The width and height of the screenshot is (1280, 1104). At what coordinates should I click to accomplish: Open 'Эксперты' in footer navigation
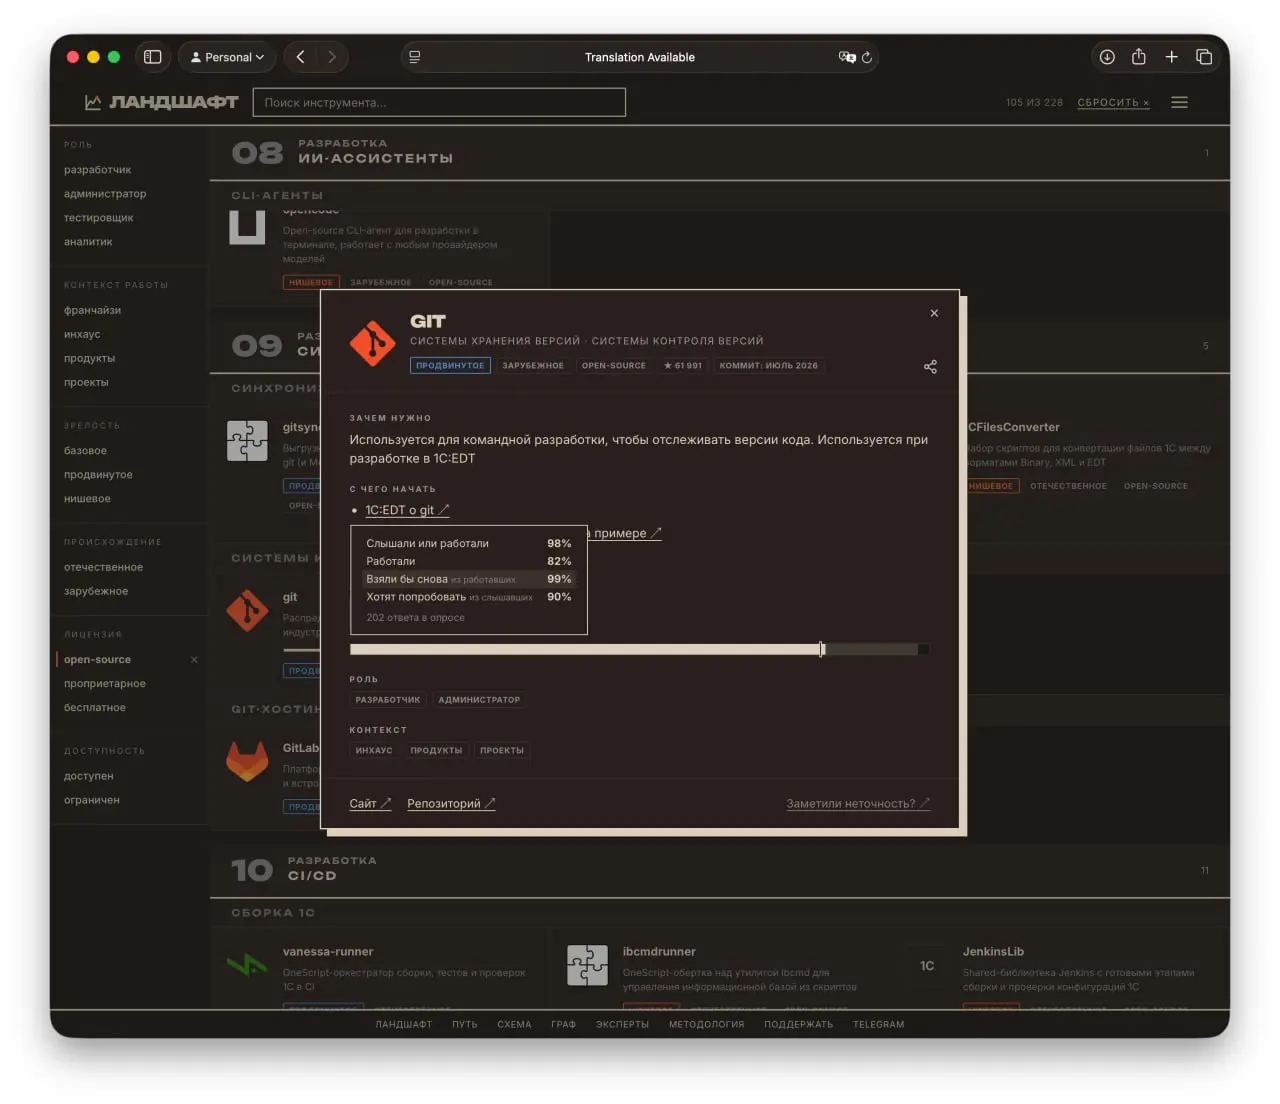(622, 1024)
